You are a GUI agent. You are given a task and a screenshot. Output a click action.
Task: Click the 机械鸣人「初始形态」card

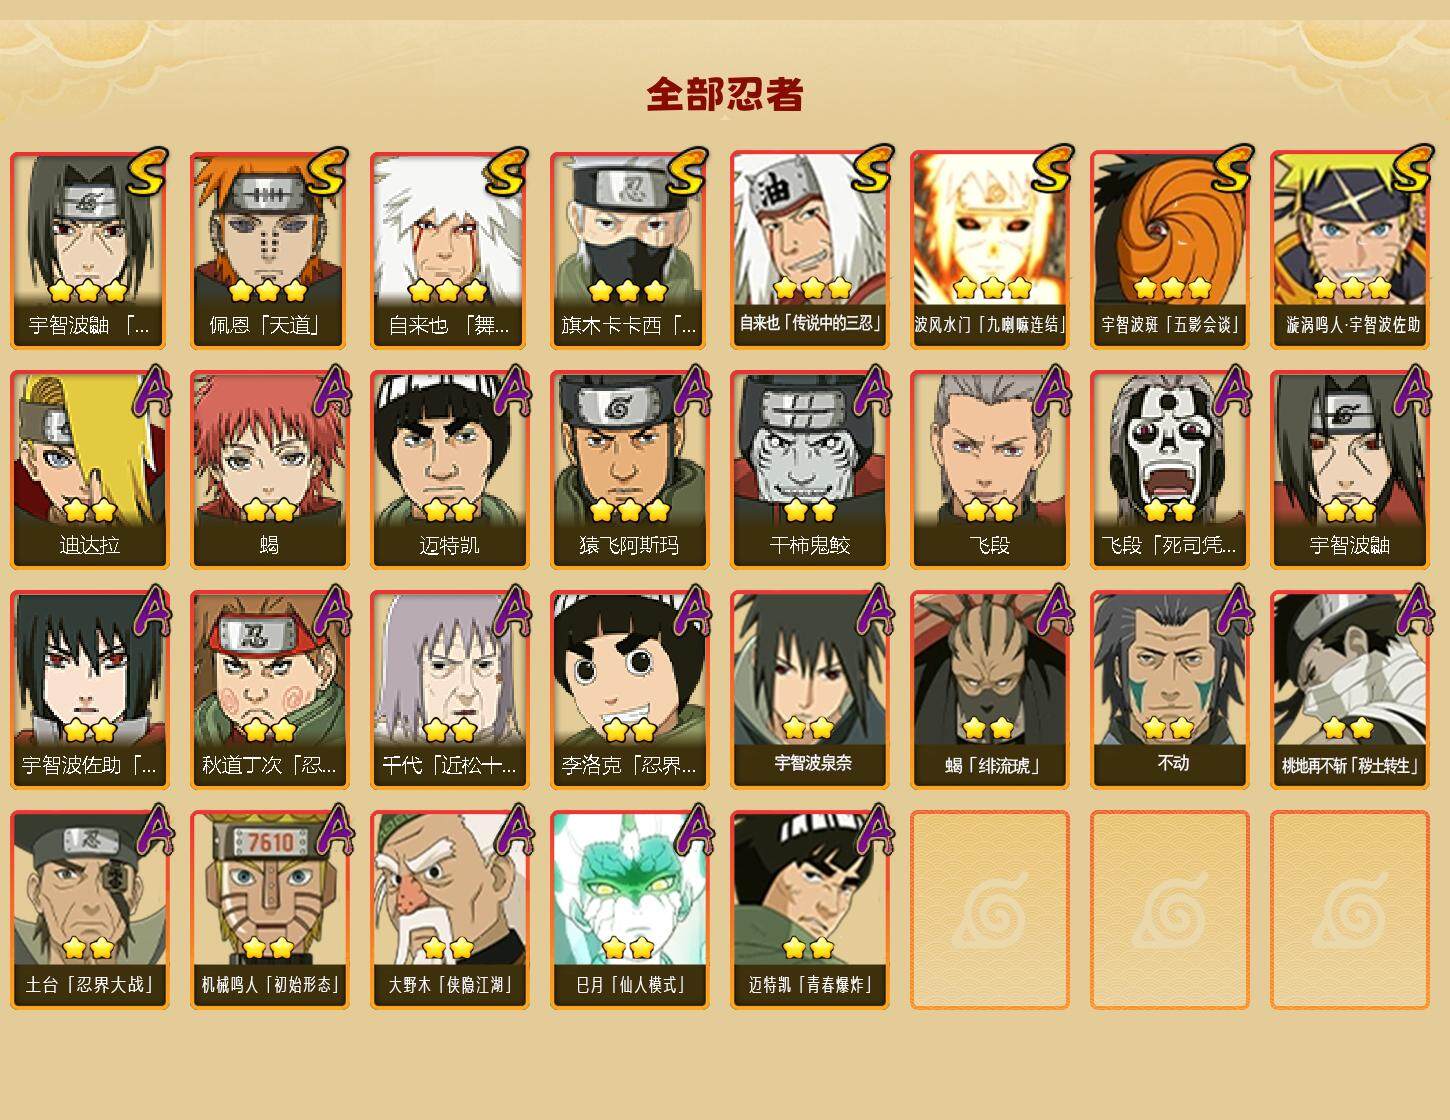269,910
